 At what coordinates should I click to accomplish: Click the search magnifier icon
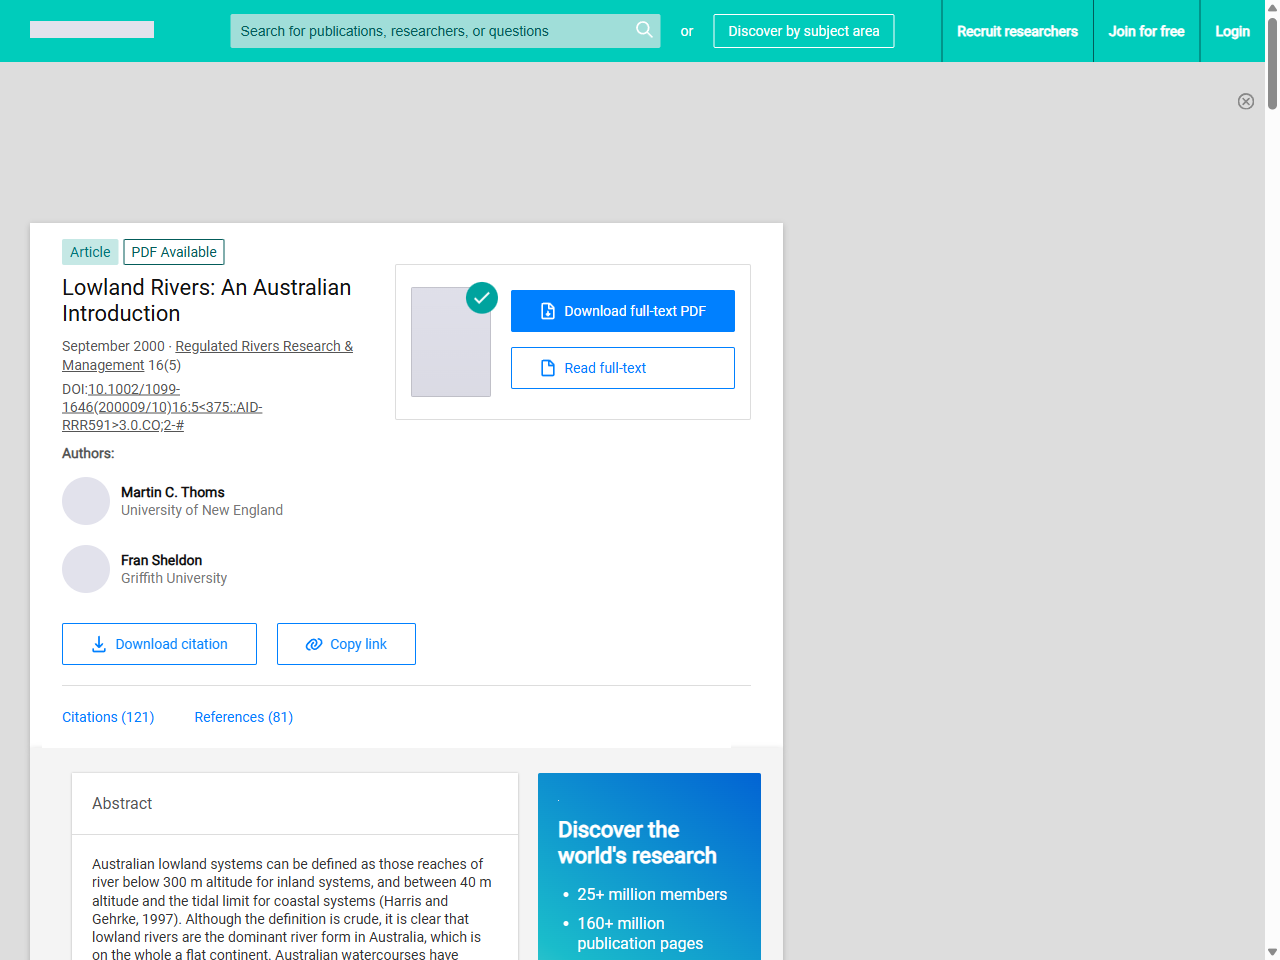tap(644, 31)
